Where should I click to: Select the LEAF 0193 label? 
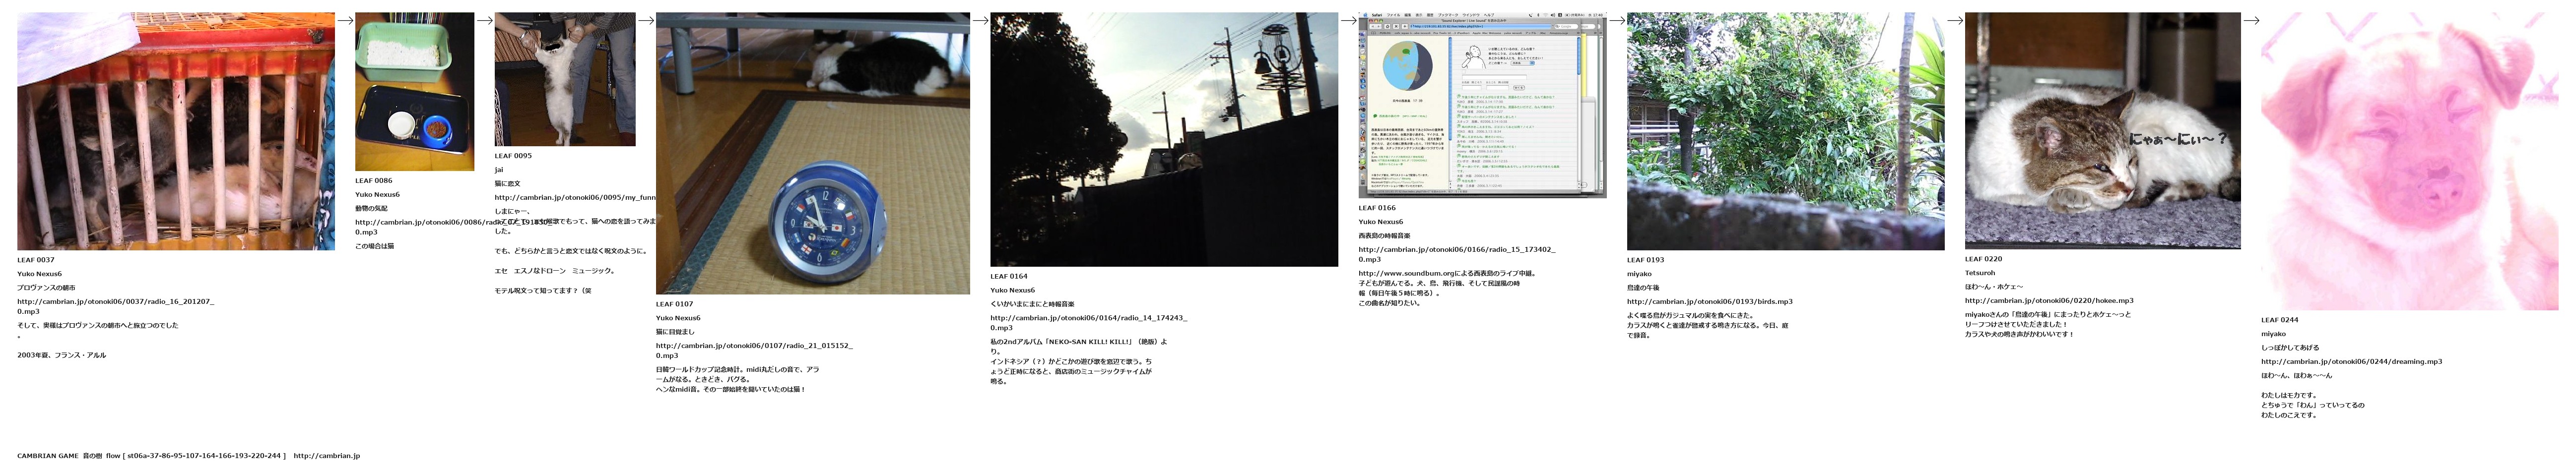(x=1646, y=260)
